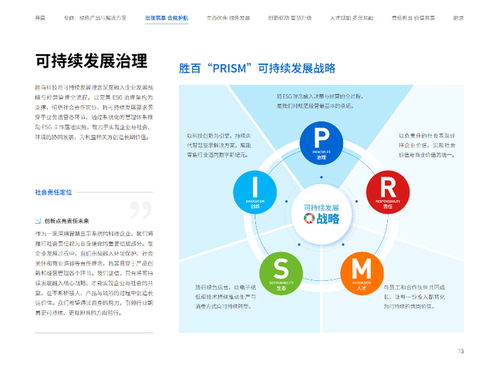Open the 生态优先 绿色发展 navigation tab
Viewport: 499px width, 368px height.
228,18
